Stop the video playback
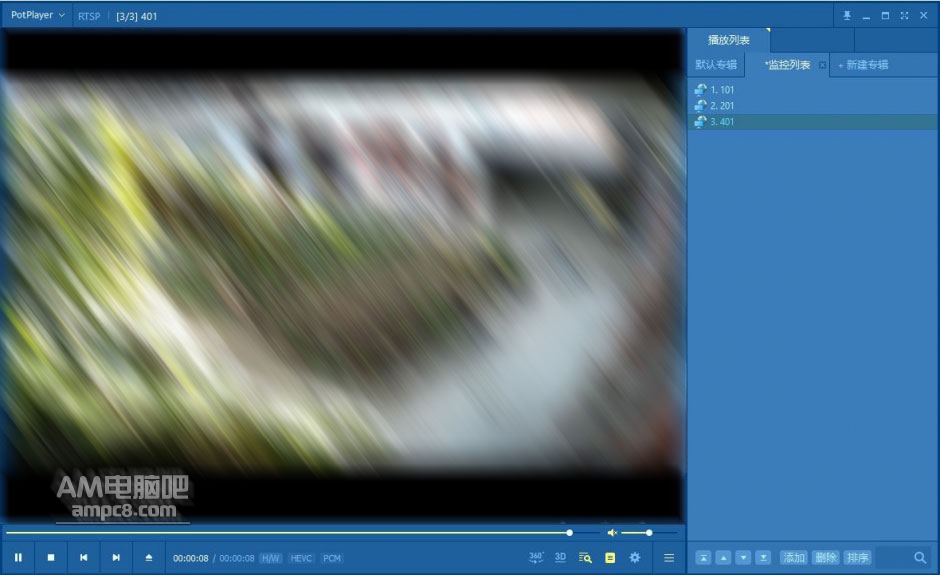This screenshot has height=575, width=940. click(51, 558)
